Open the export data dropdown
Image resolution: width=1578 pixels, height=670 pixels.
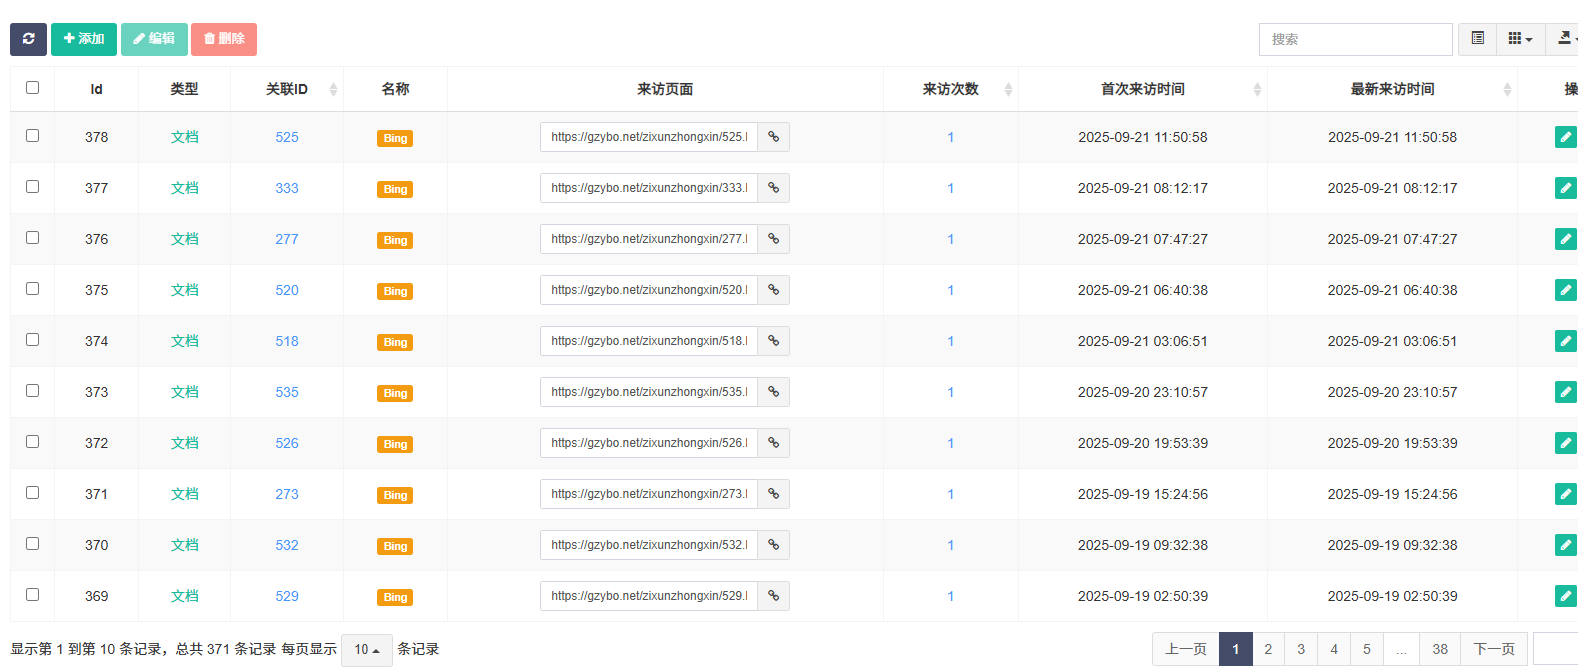click(x=1564, y=39)
